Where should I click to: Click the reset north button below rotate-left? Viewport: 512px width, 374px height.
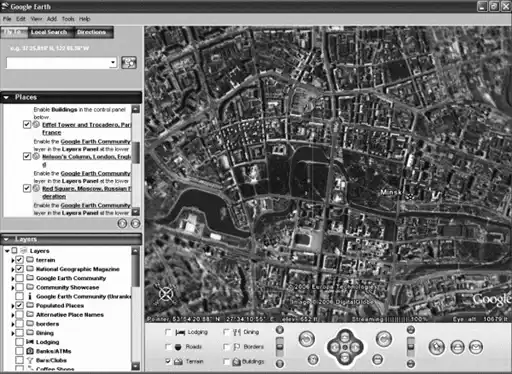(x=313, y=359)
